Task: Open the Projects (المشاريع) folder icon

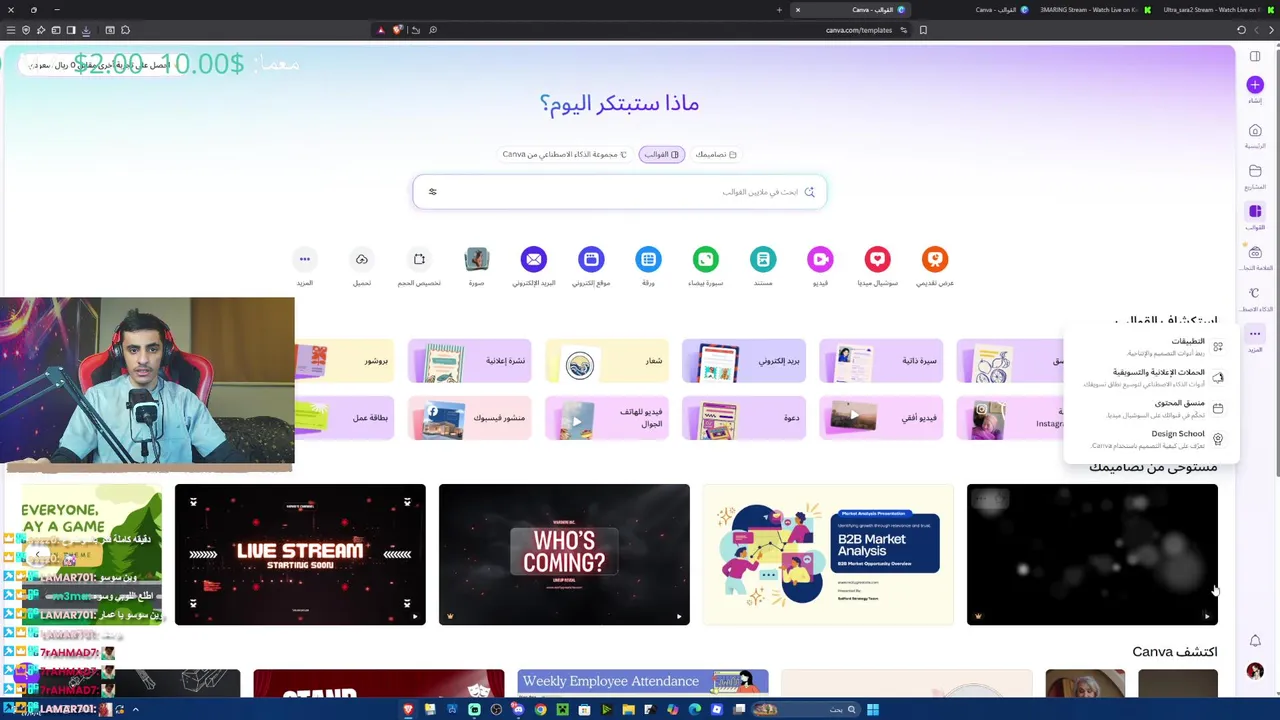Action: (1255, 171)
